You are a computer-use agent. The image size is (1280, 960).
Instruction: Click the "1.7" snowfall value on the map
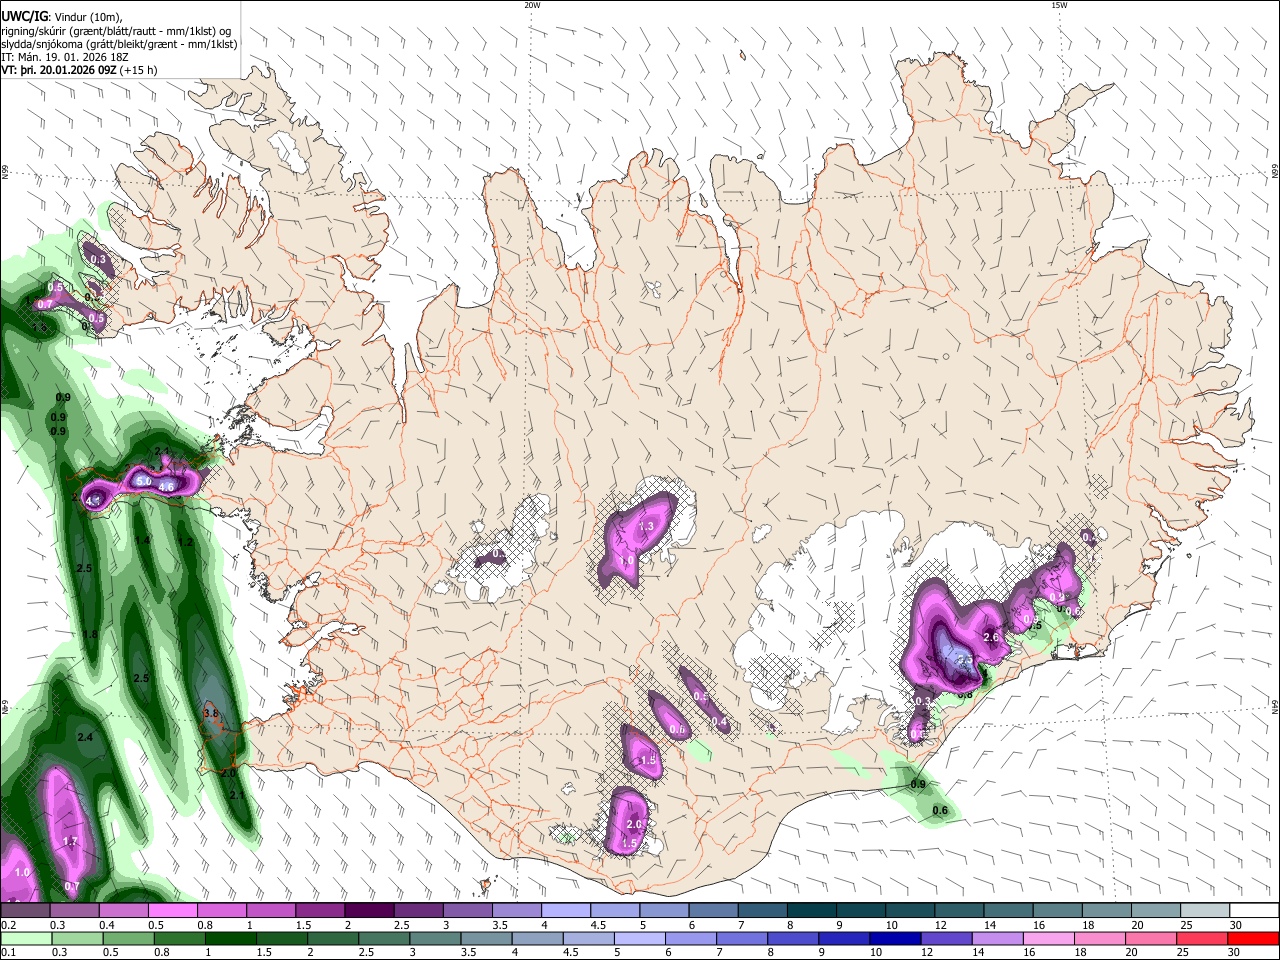coord(70,842)
